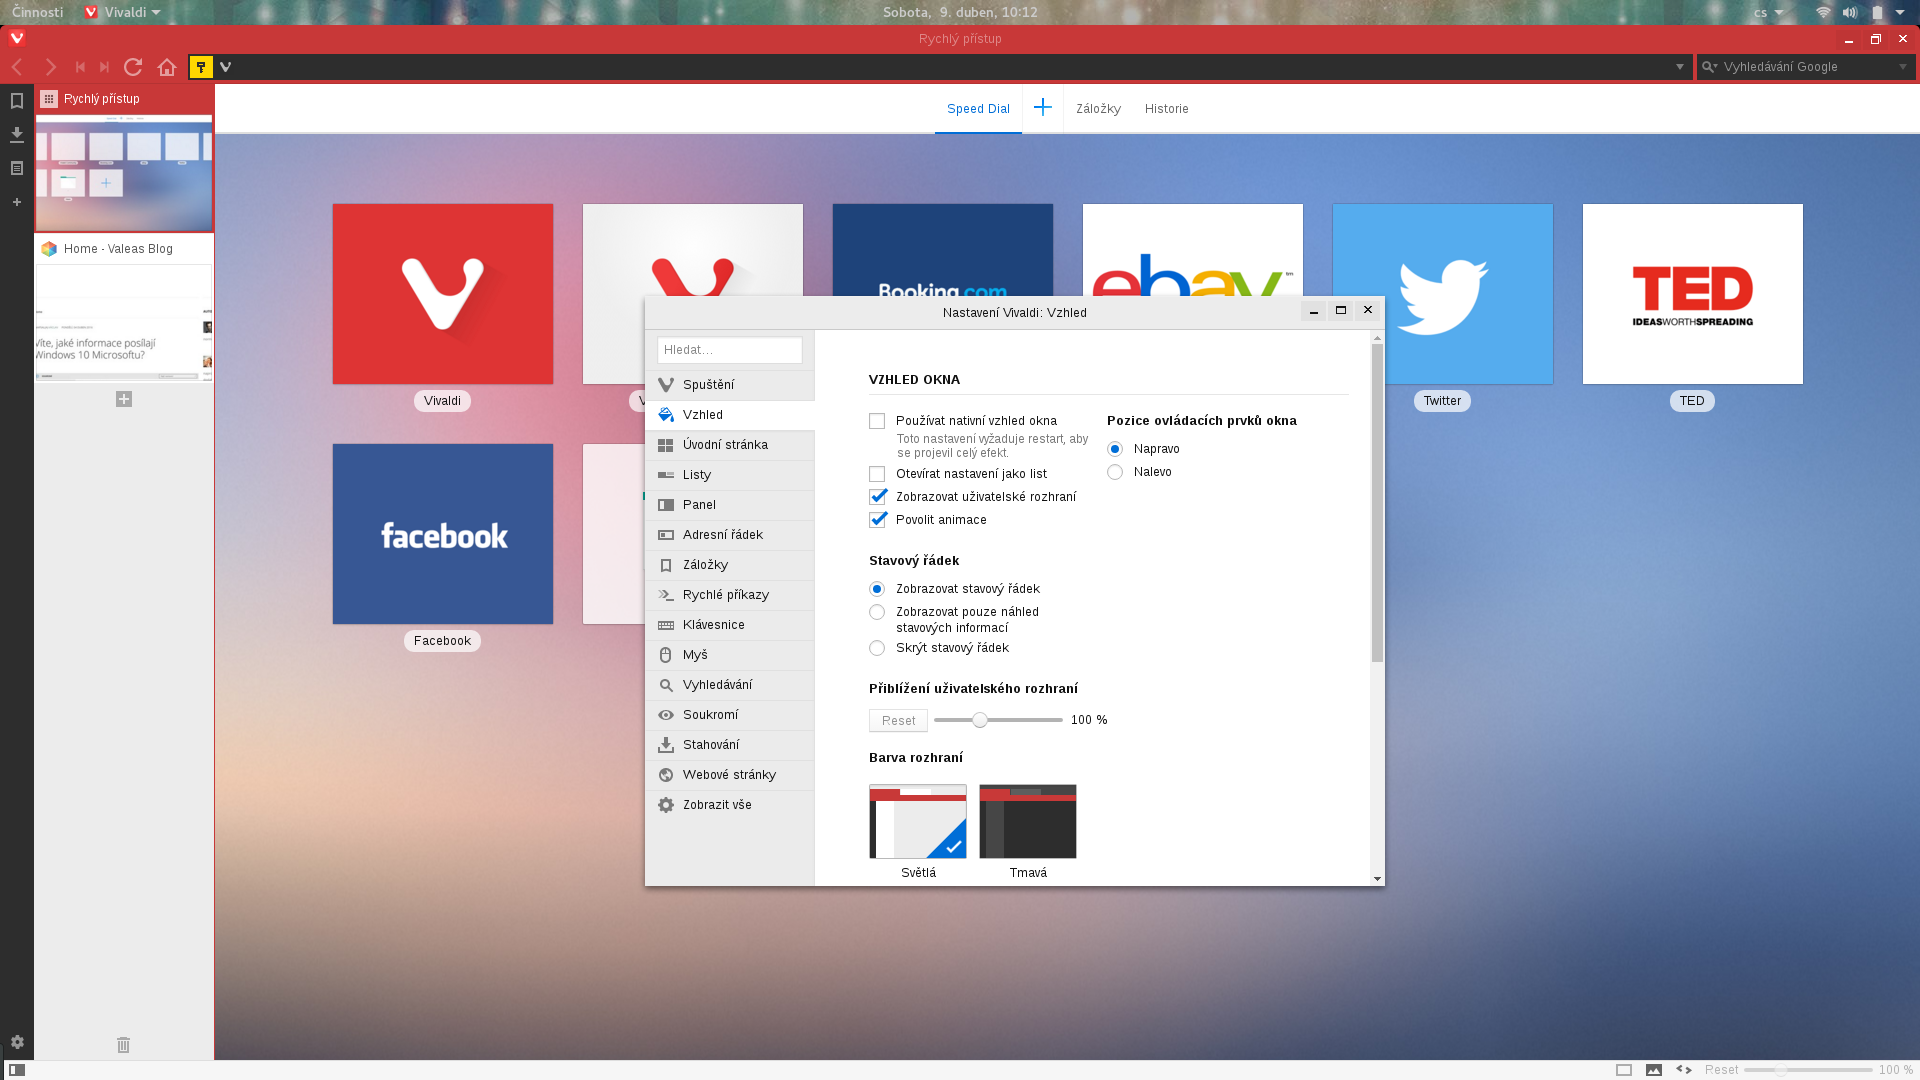Open the Downloads side panel
Viewport: 1920px width, 1080px height.
pos(17,134)
